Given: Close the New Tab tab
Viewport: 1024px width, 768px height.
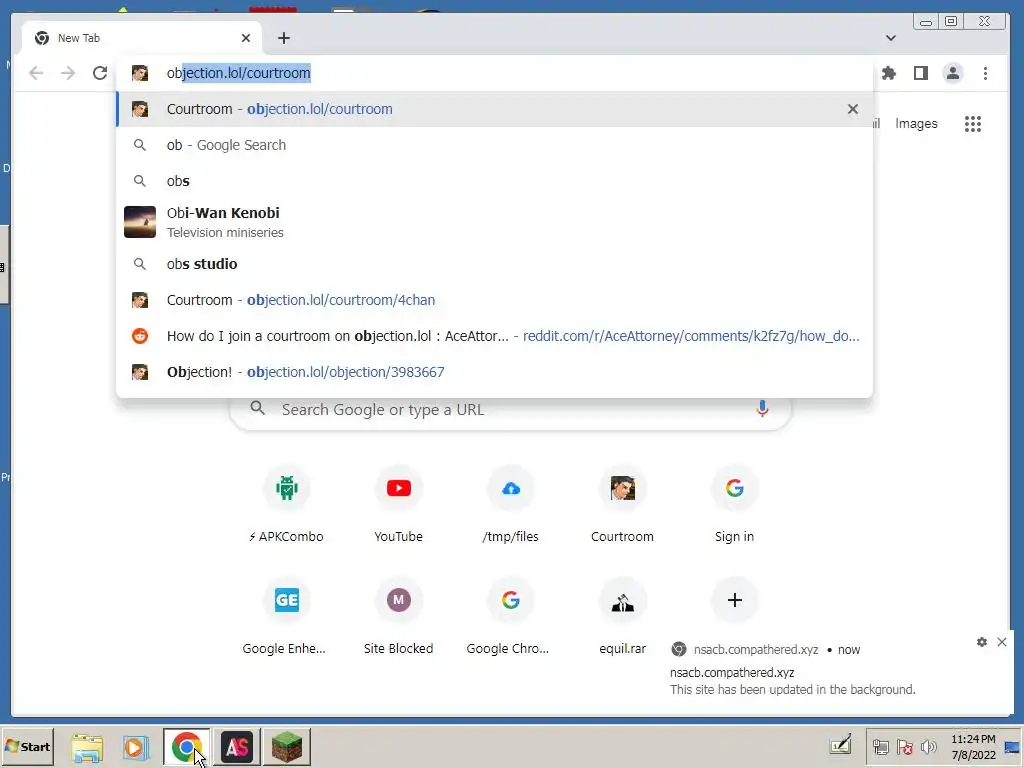Looking at the screenshot, I should pyautogui.click(x=246, y=38).
